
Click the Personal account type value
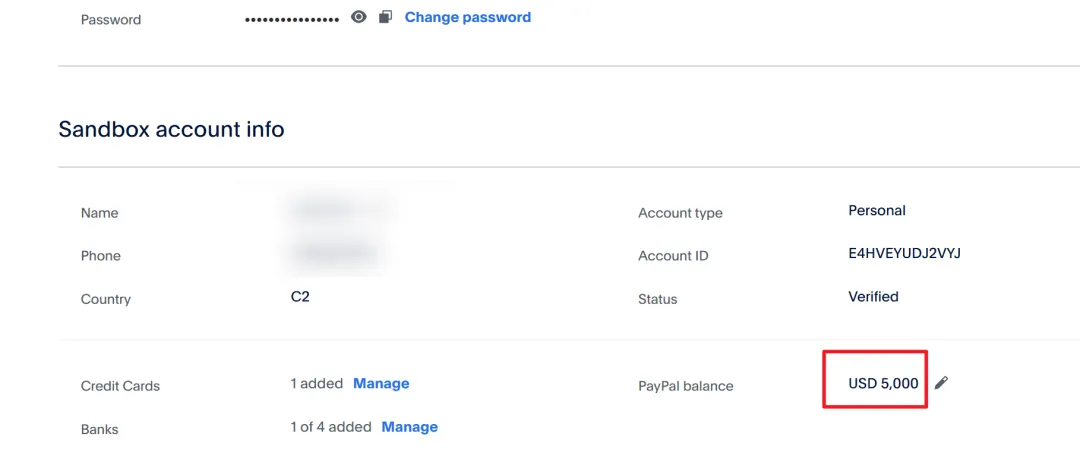click(x=876, y=211)
